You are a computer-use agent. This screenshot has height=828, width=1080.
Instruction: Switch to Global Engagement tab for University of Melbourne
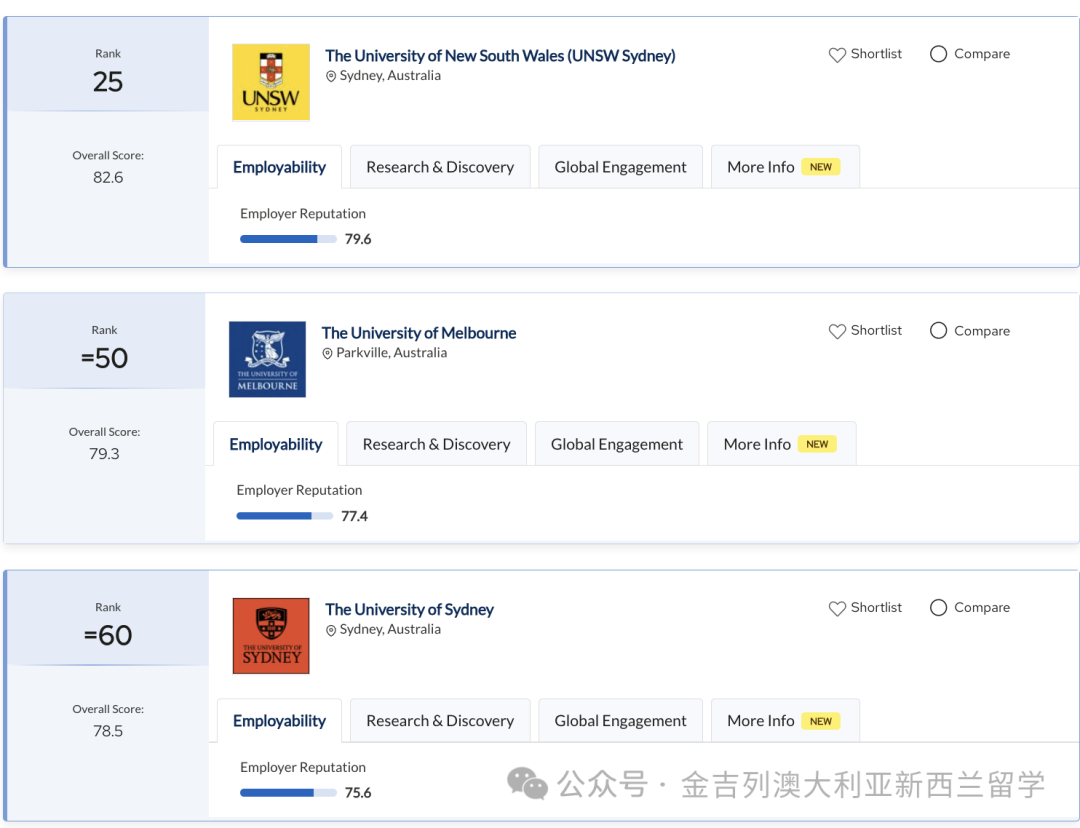[x=617, y=444]
